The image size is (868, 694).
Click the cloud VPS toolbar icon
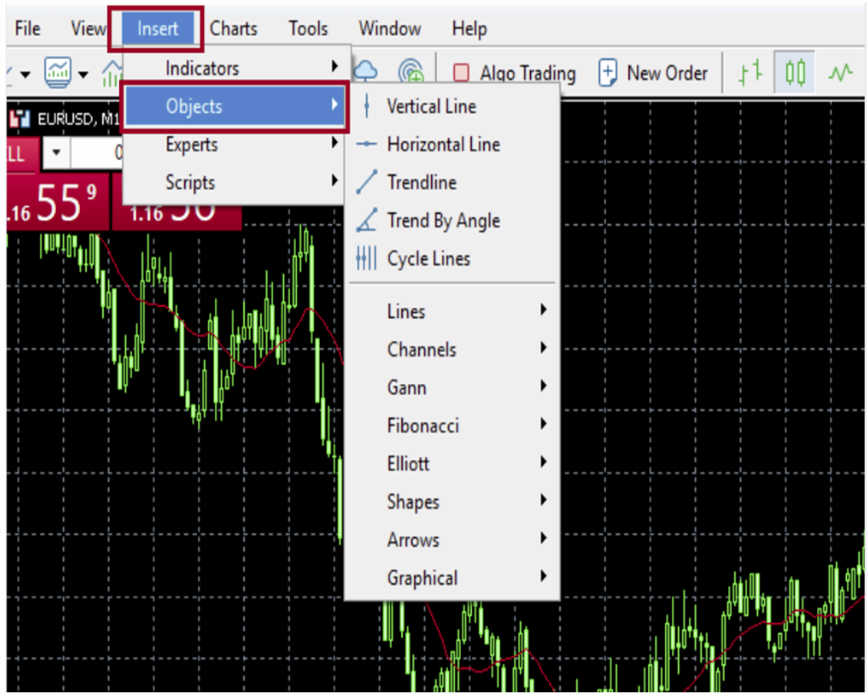366,71
